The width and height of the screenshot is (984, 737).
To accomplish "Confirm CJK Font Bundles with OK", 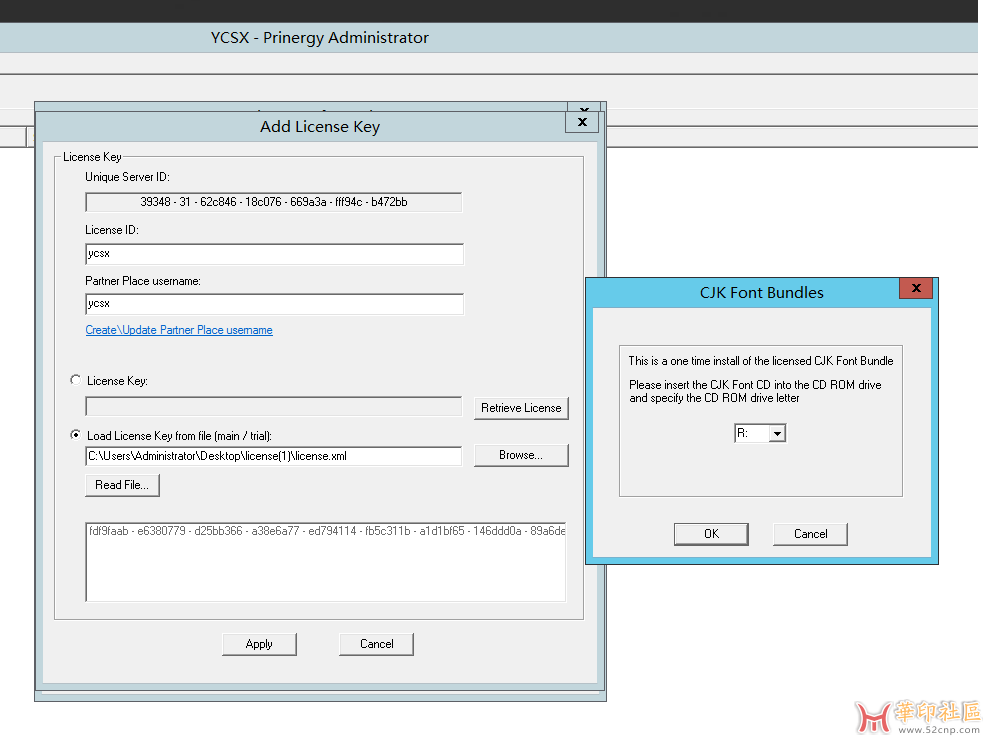I will (711, 534).
